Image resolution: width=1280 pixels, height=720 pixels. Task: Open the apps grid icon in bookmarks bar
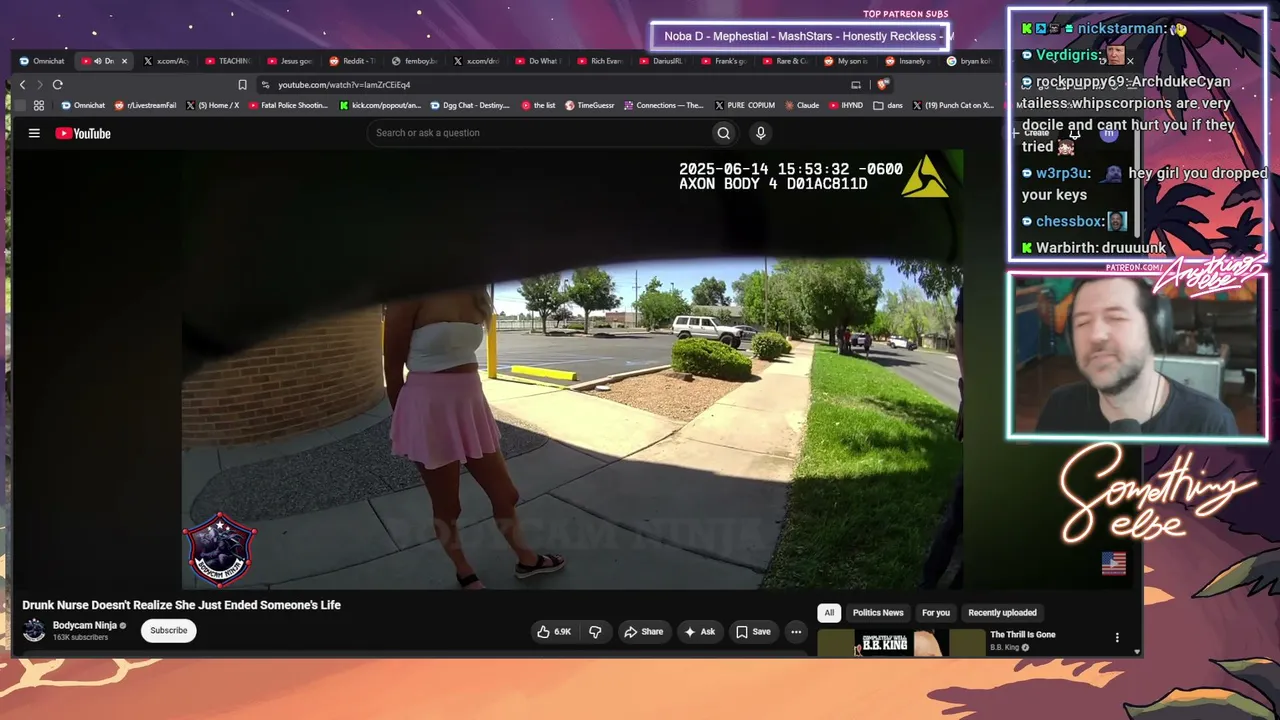click(x=39, y=105)
